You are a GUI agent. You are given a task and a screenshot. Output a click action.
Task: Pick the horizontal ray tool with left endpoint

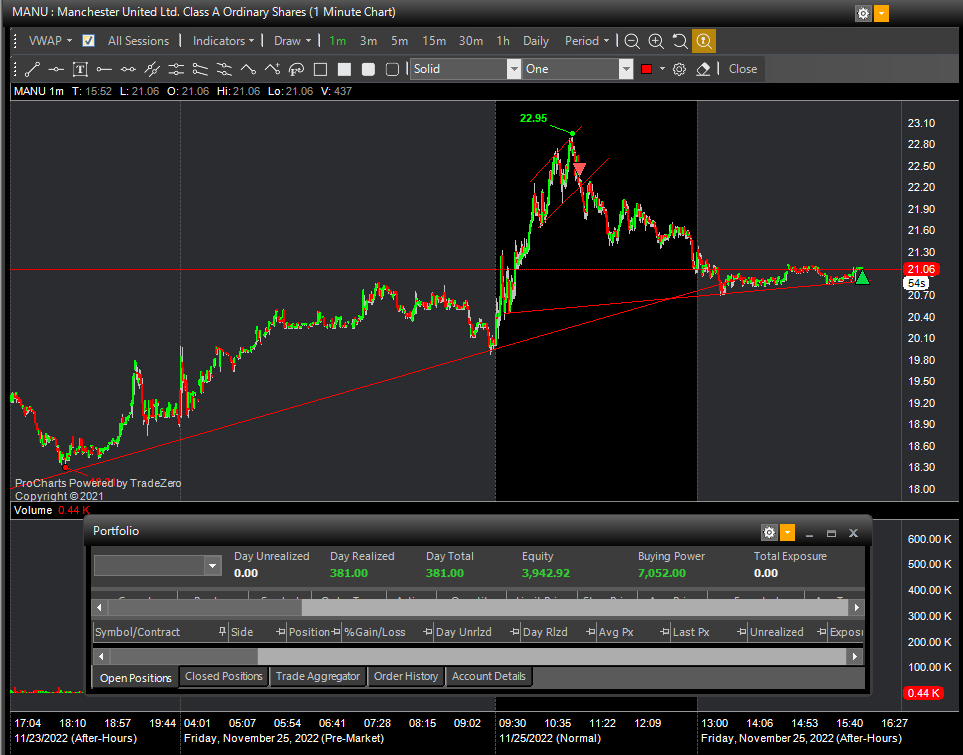[x=104, y=69]
